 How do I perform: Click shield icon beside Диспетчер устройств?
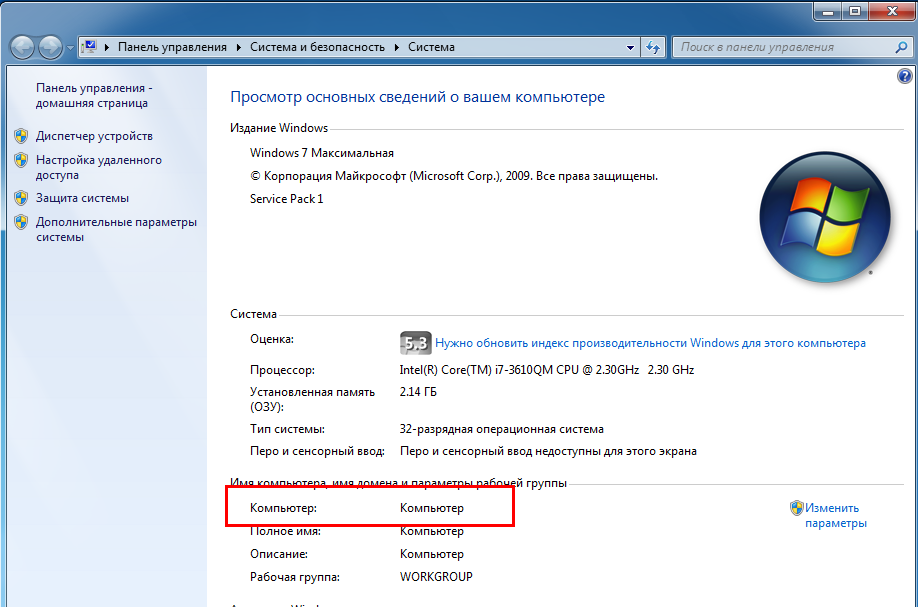21,136
